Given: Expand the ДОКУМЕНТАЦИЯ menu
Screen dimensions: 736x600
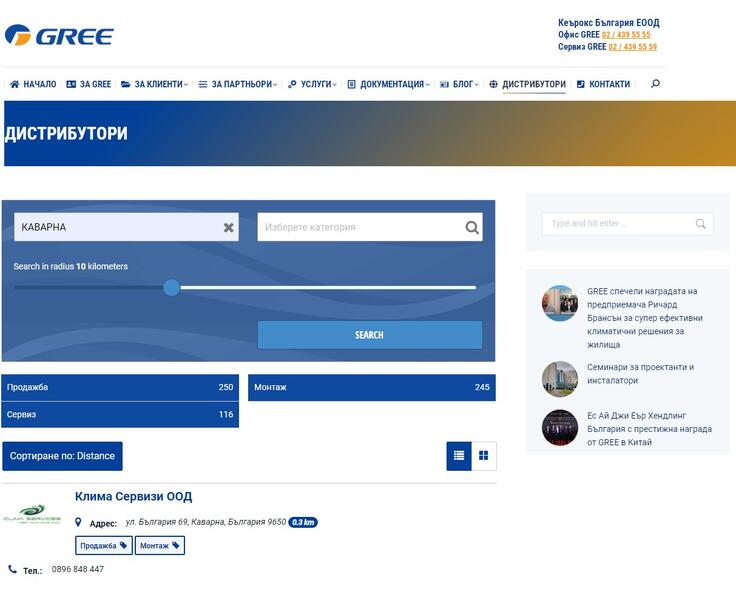Looking at the screenshot, I should pos(388,85).
